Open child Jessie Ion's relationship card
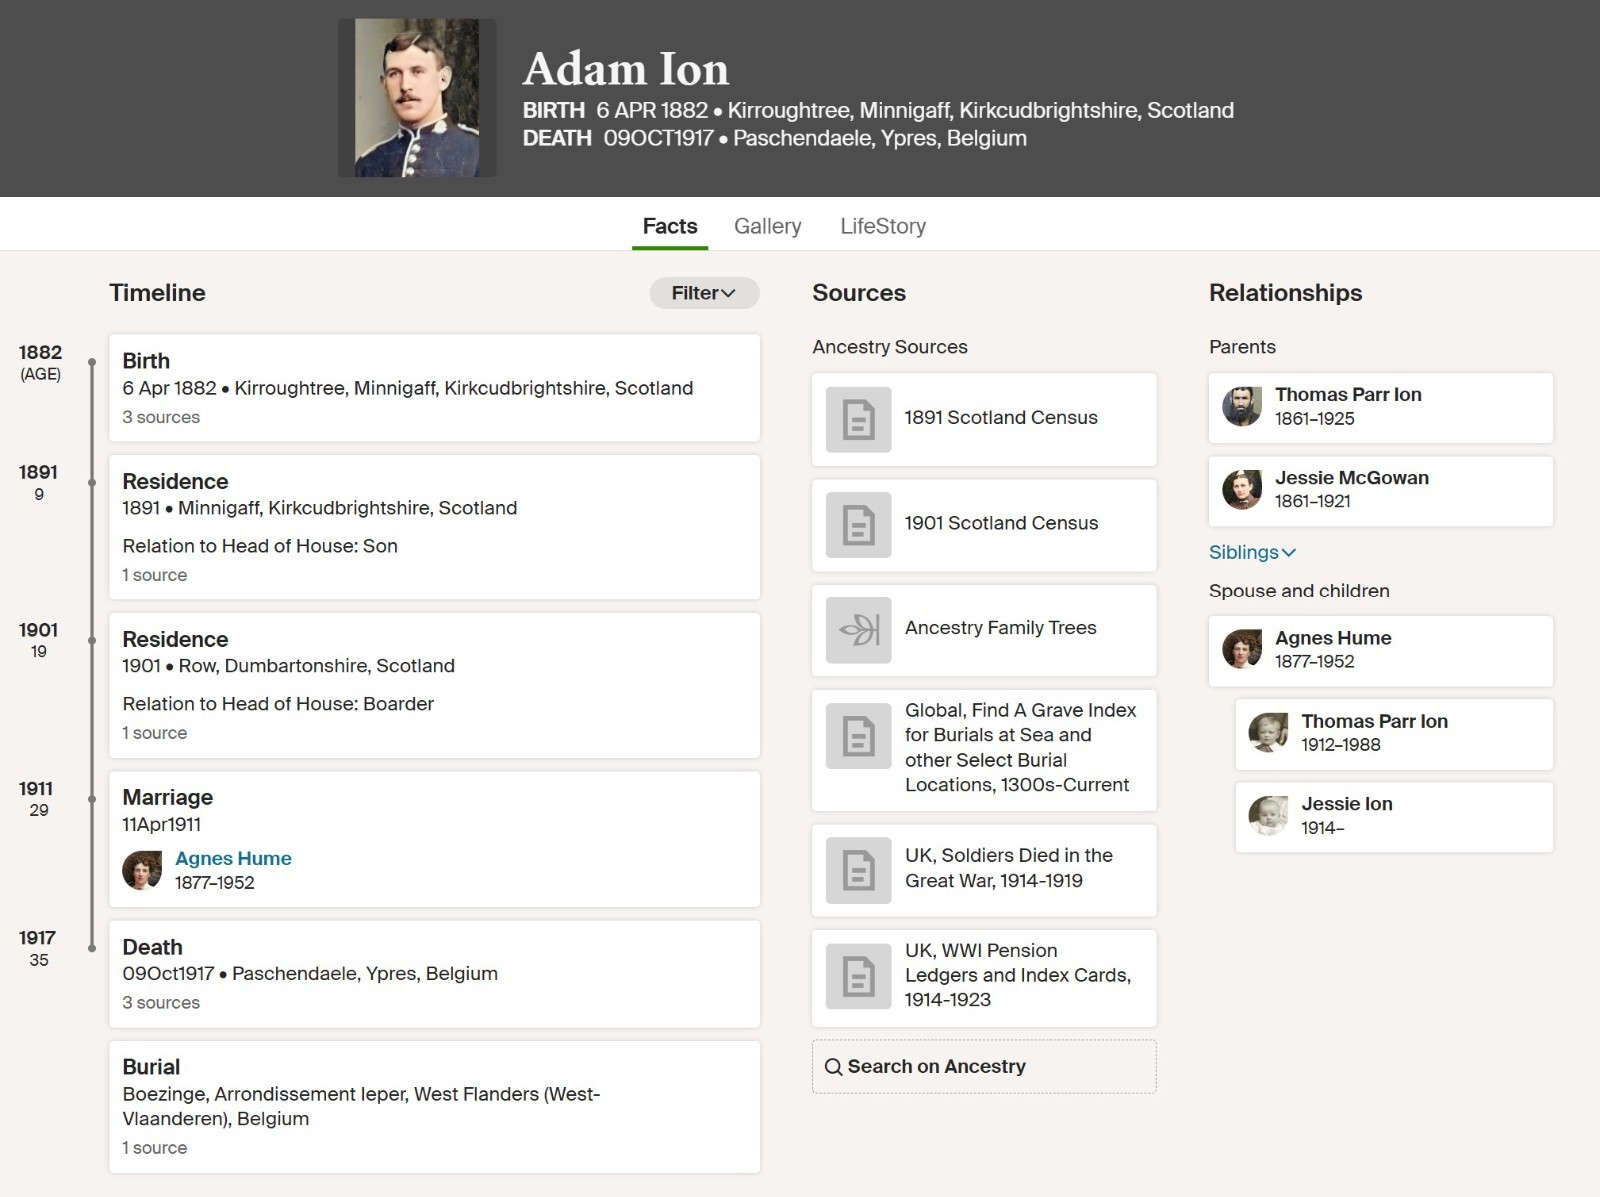The height and width of the screenshot is (1197, 1600). click(x=1393, y=816)
